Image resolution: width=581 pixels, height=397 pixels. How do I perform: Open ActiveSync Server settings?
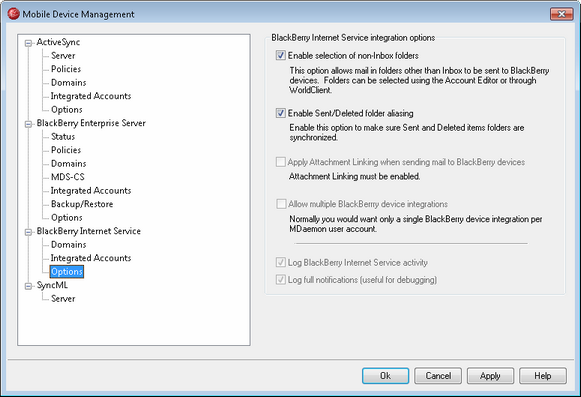(63, 56)
